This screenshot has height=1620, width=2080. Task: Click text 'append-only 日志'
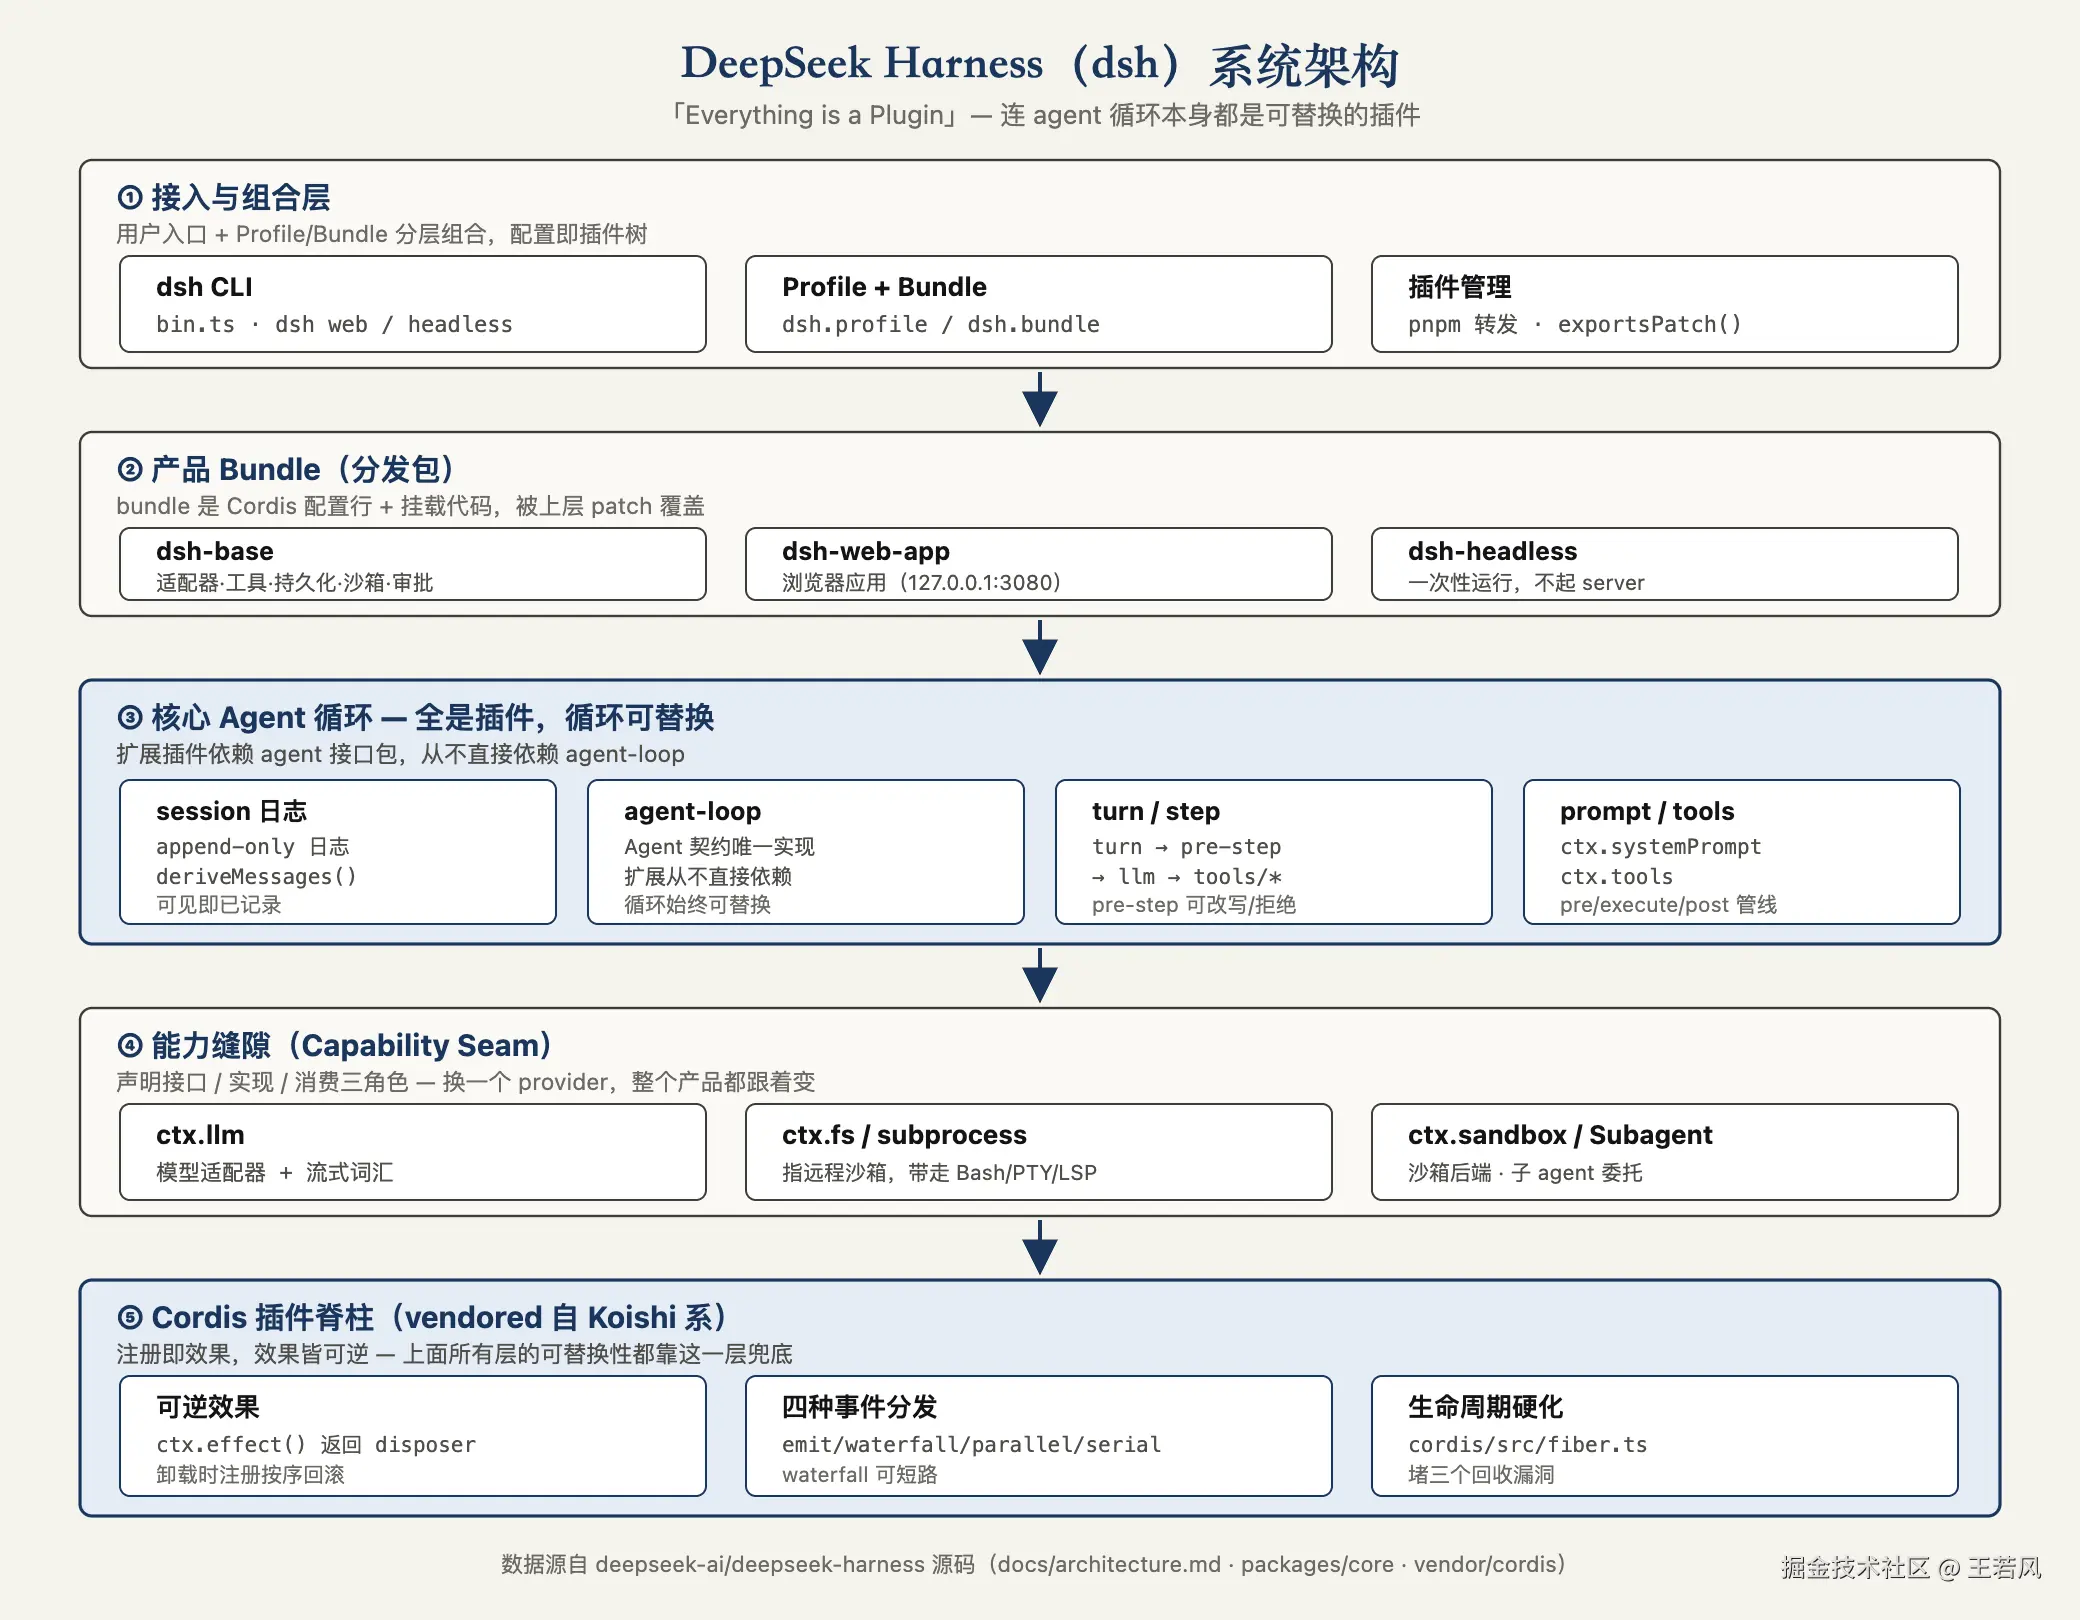(x=253, y=847)
